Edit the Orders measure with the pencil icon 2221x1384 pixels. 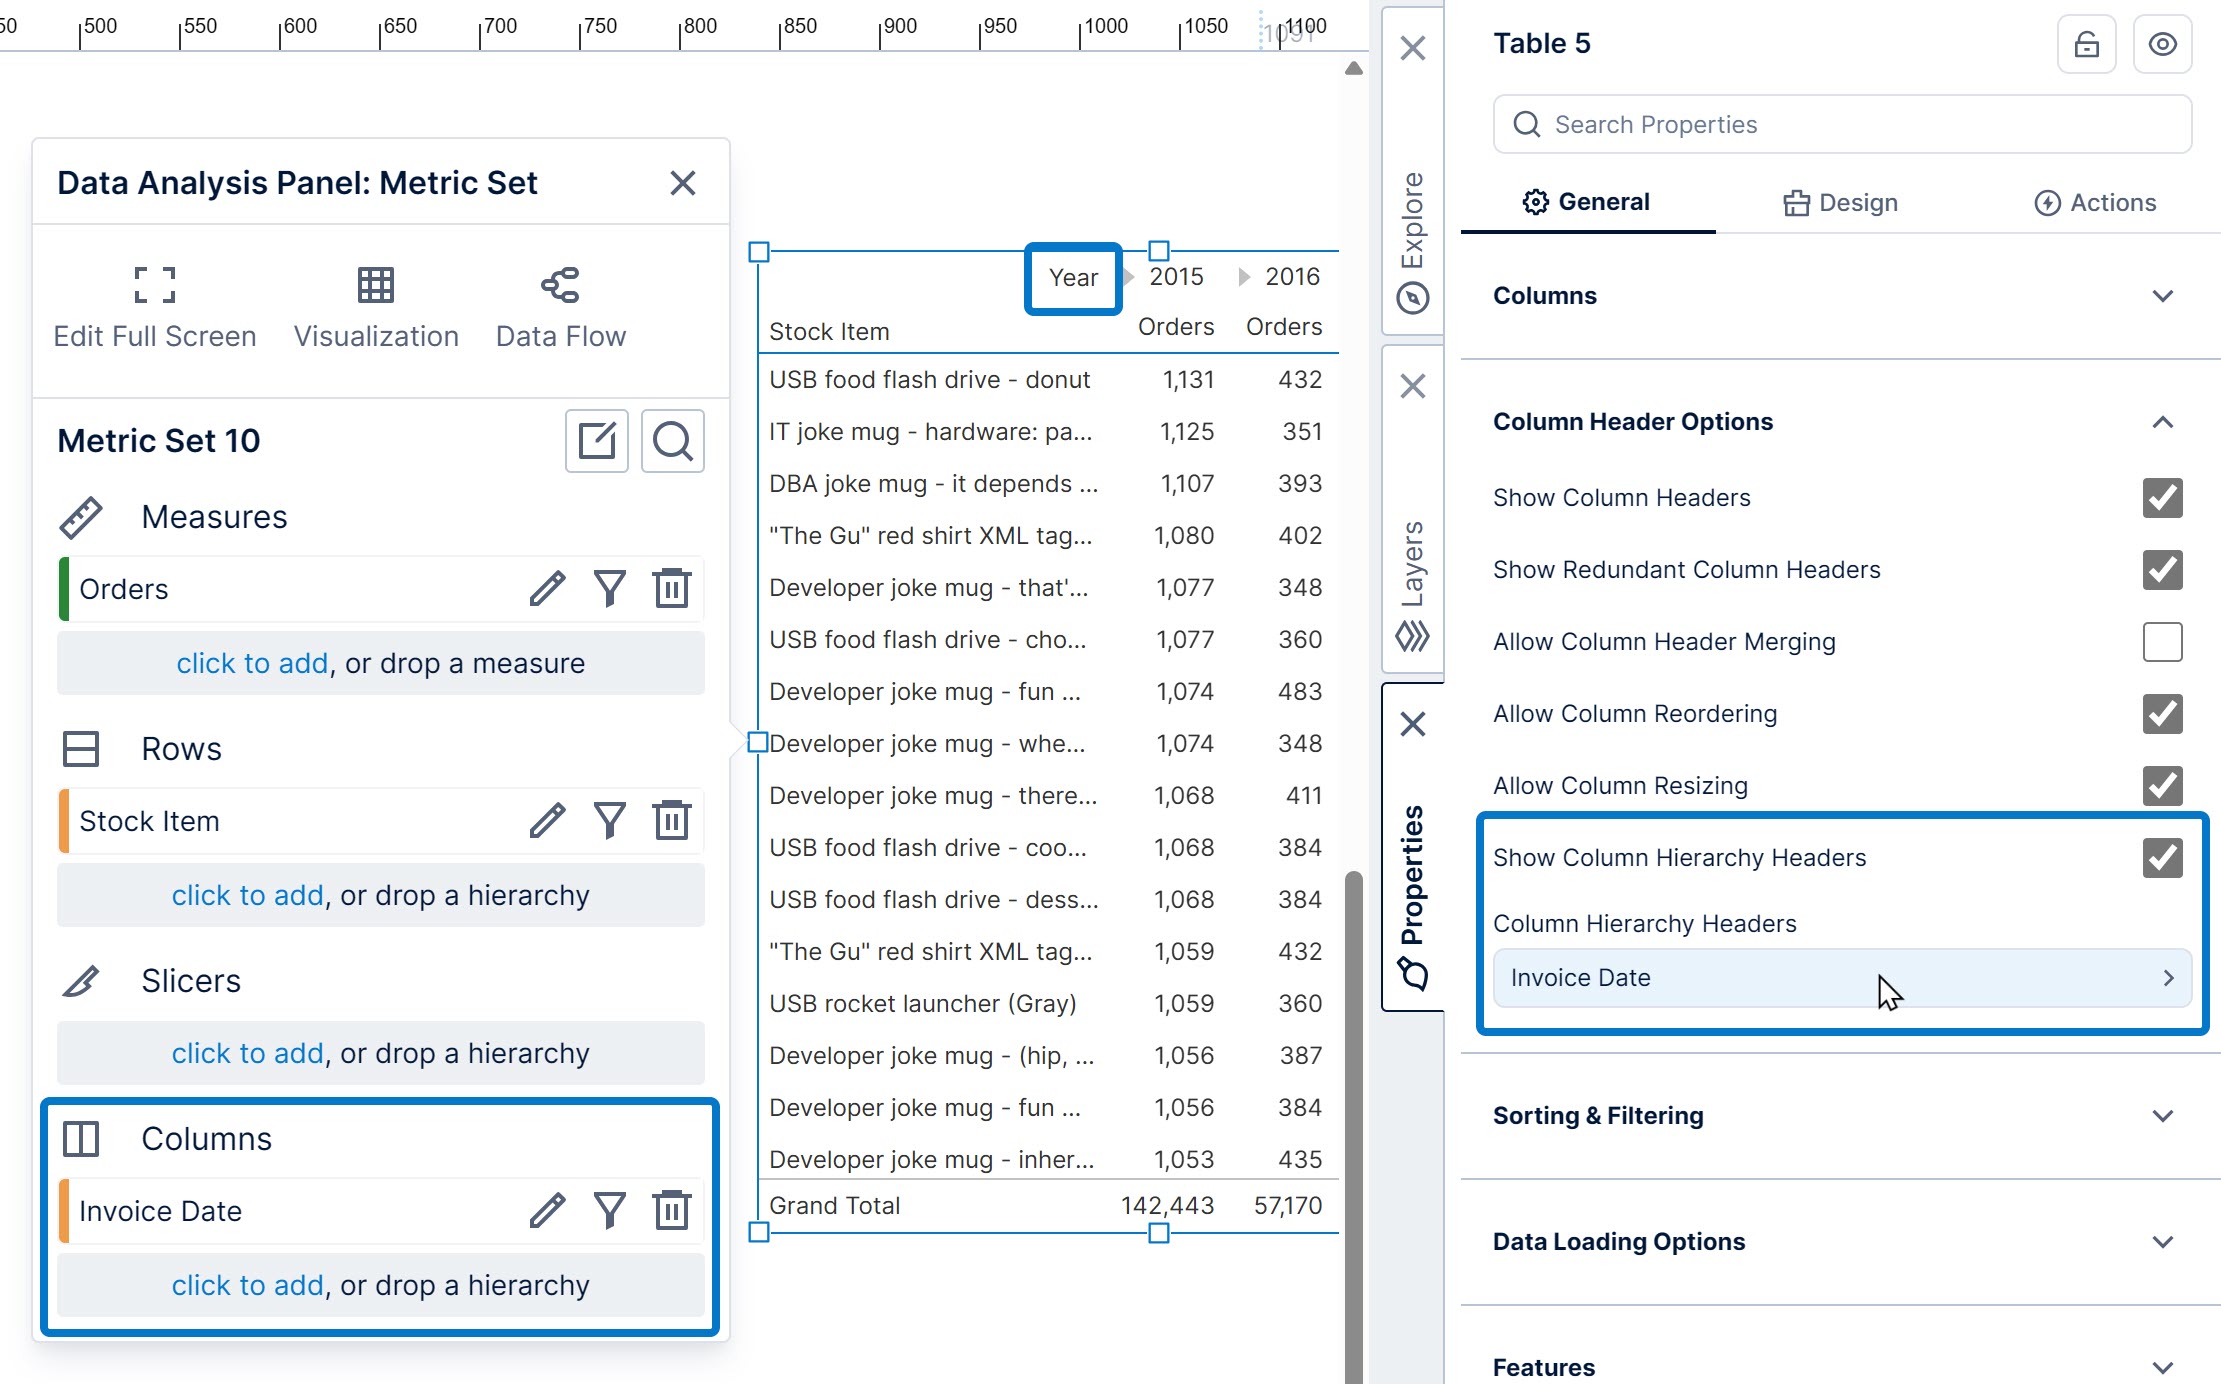[548, 588]
